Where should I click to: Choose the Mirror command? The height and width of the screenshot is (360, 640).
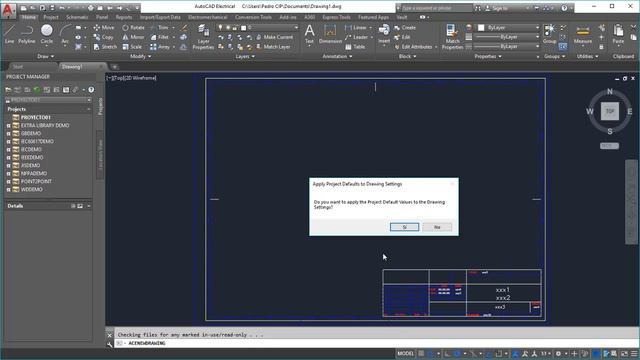tap(133, 37)
